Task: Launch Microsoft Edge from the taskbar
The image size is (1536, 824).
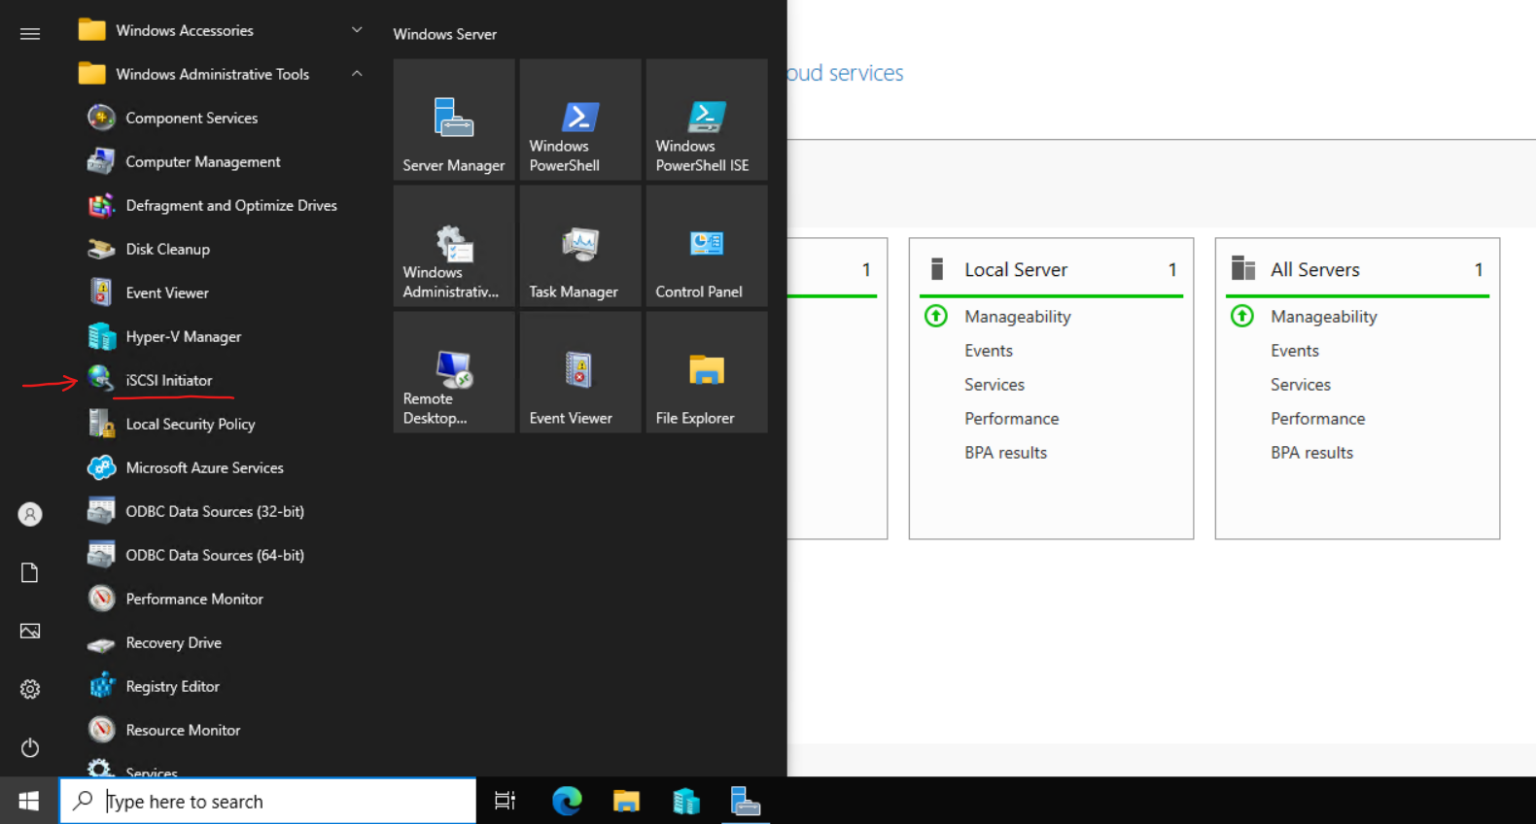Action: (566, 800)
